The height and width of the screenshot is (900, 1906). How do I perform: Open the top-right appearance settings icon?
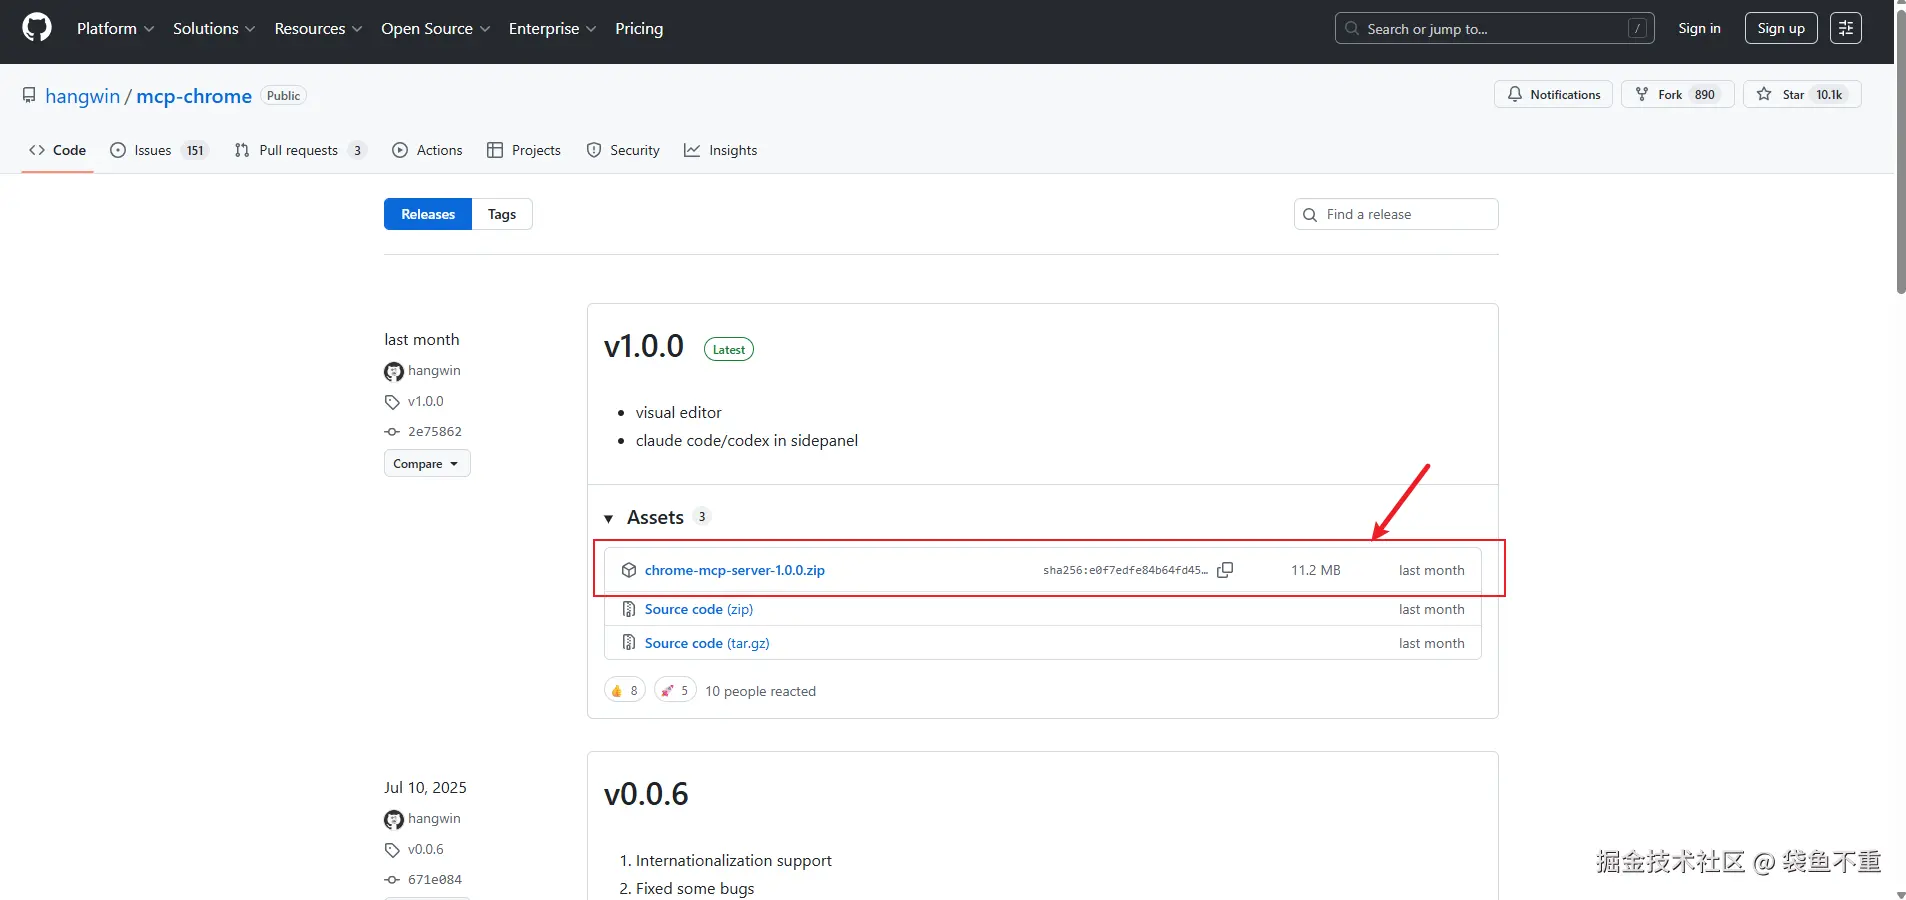click(x=1846, y=28)
